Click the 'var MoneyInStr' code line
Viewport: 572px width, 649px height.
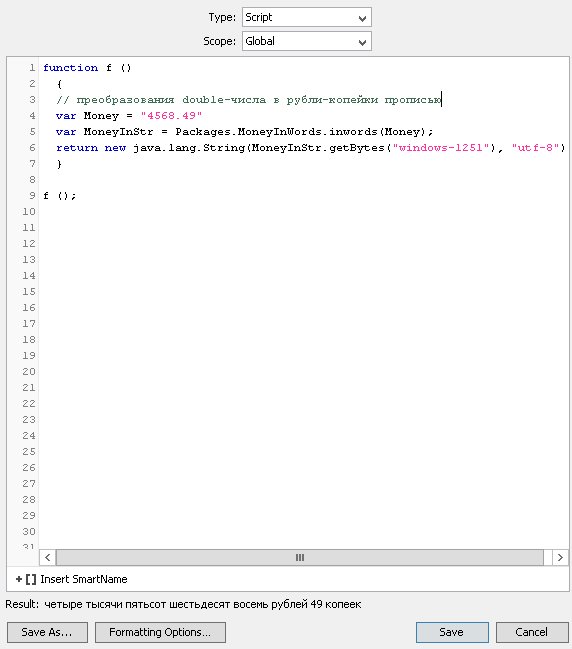[245, 132]
